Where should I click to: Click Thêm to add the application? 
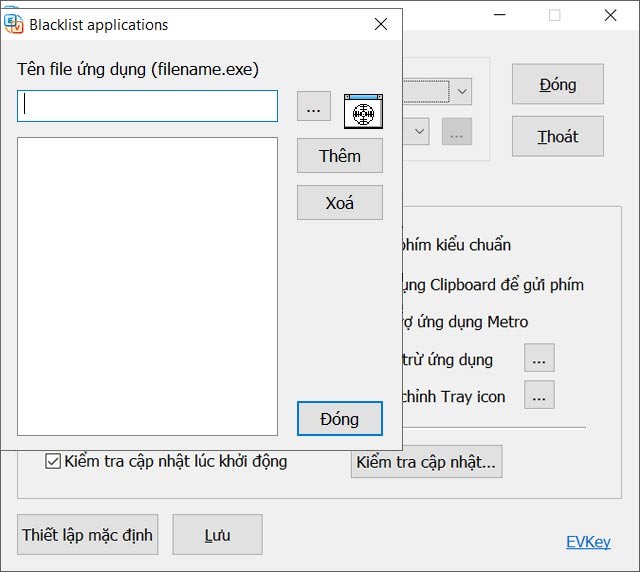(340, 156)
